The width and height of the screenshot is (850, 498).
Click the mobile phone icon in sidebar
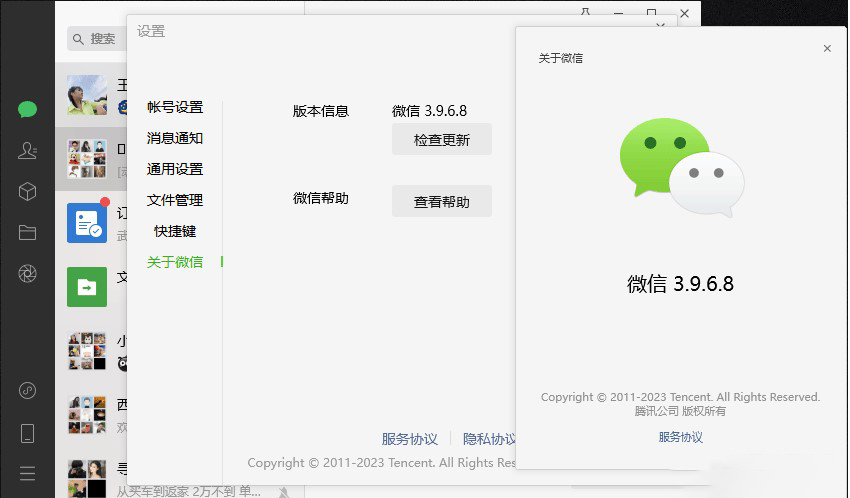(x=27, y=433)
